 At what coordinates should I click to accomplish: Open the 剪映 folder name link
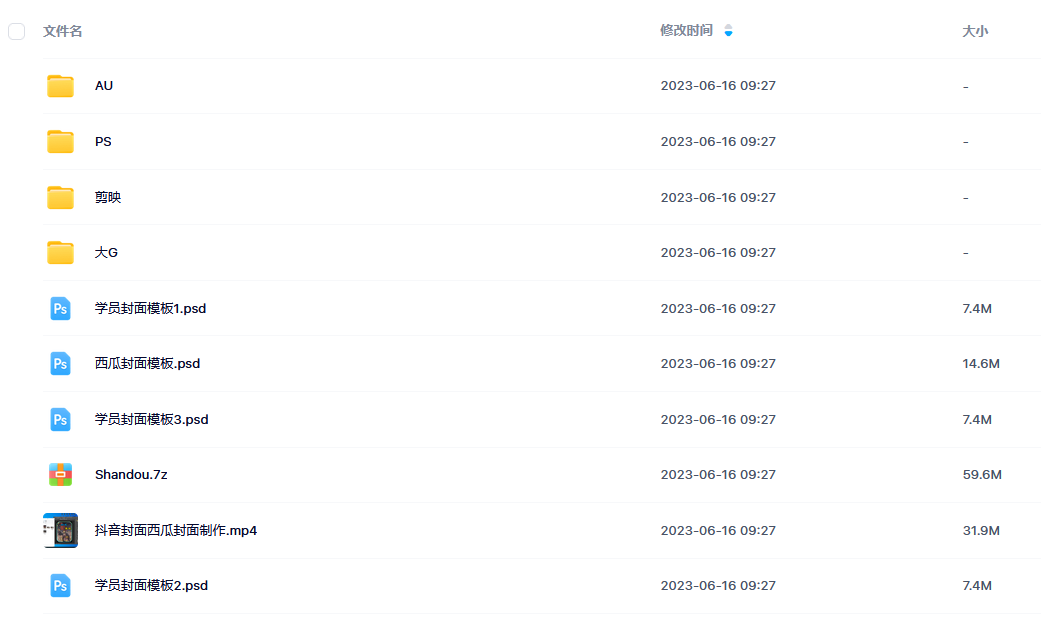pyautogui.click(x=108, y=198)
